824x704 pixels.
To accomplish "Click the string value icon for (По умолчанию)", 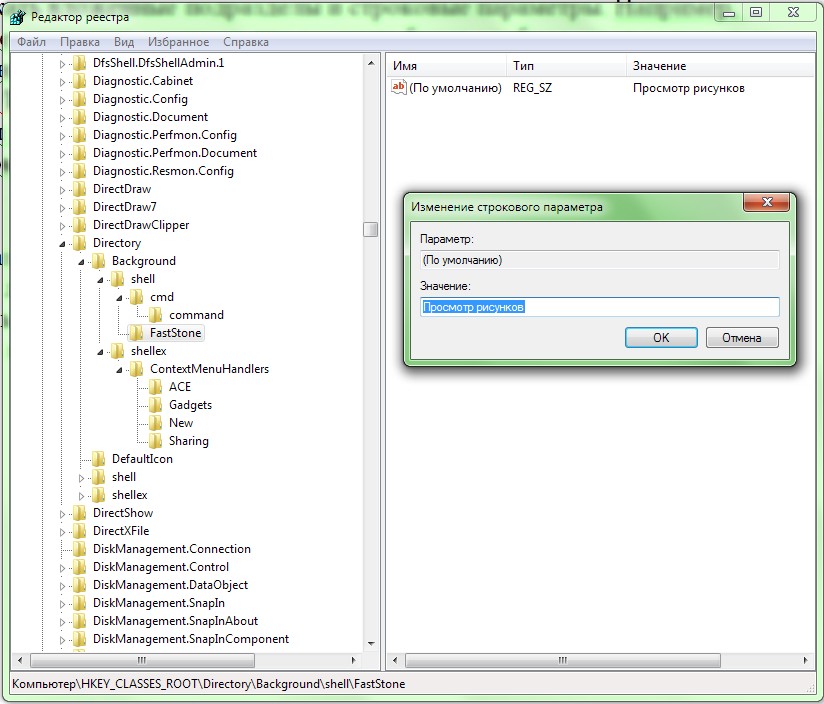I will click(399, 88).
